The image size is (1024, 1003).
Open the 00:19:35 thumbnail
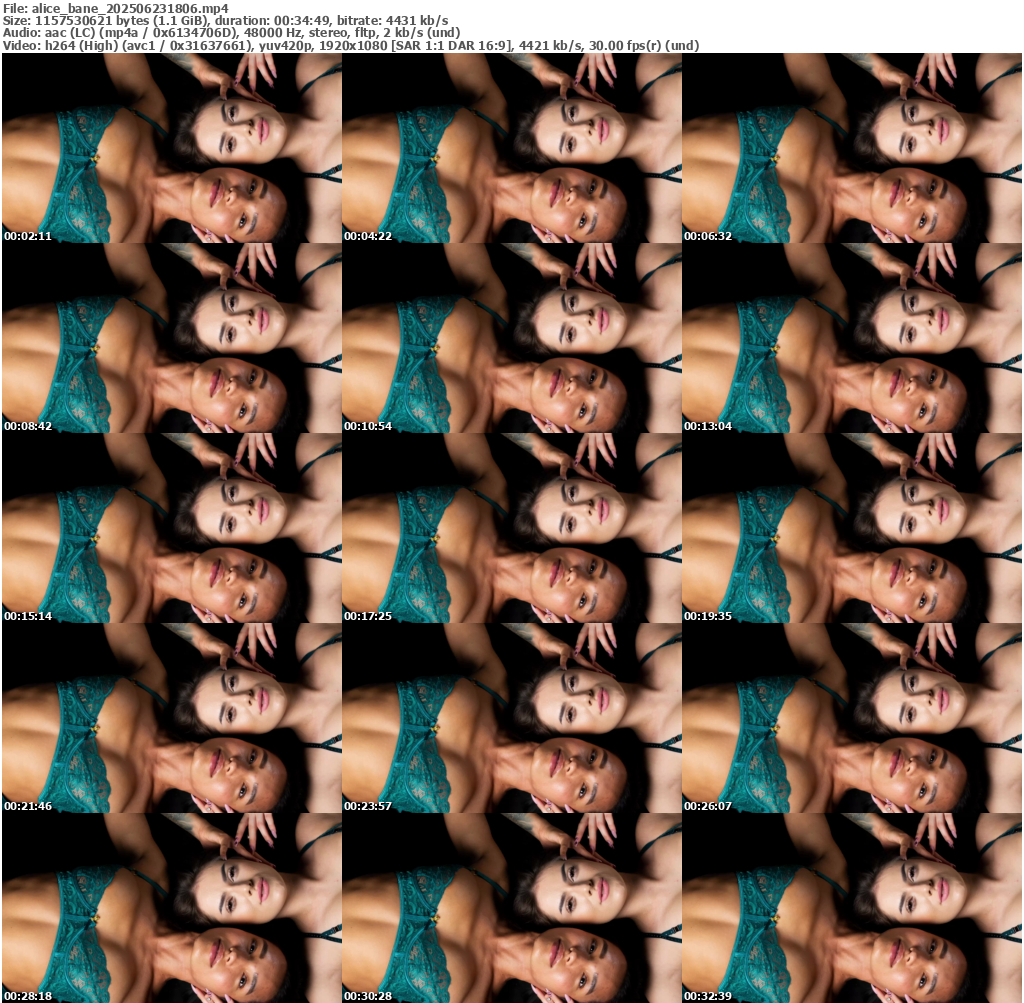(x=852, y=528)
